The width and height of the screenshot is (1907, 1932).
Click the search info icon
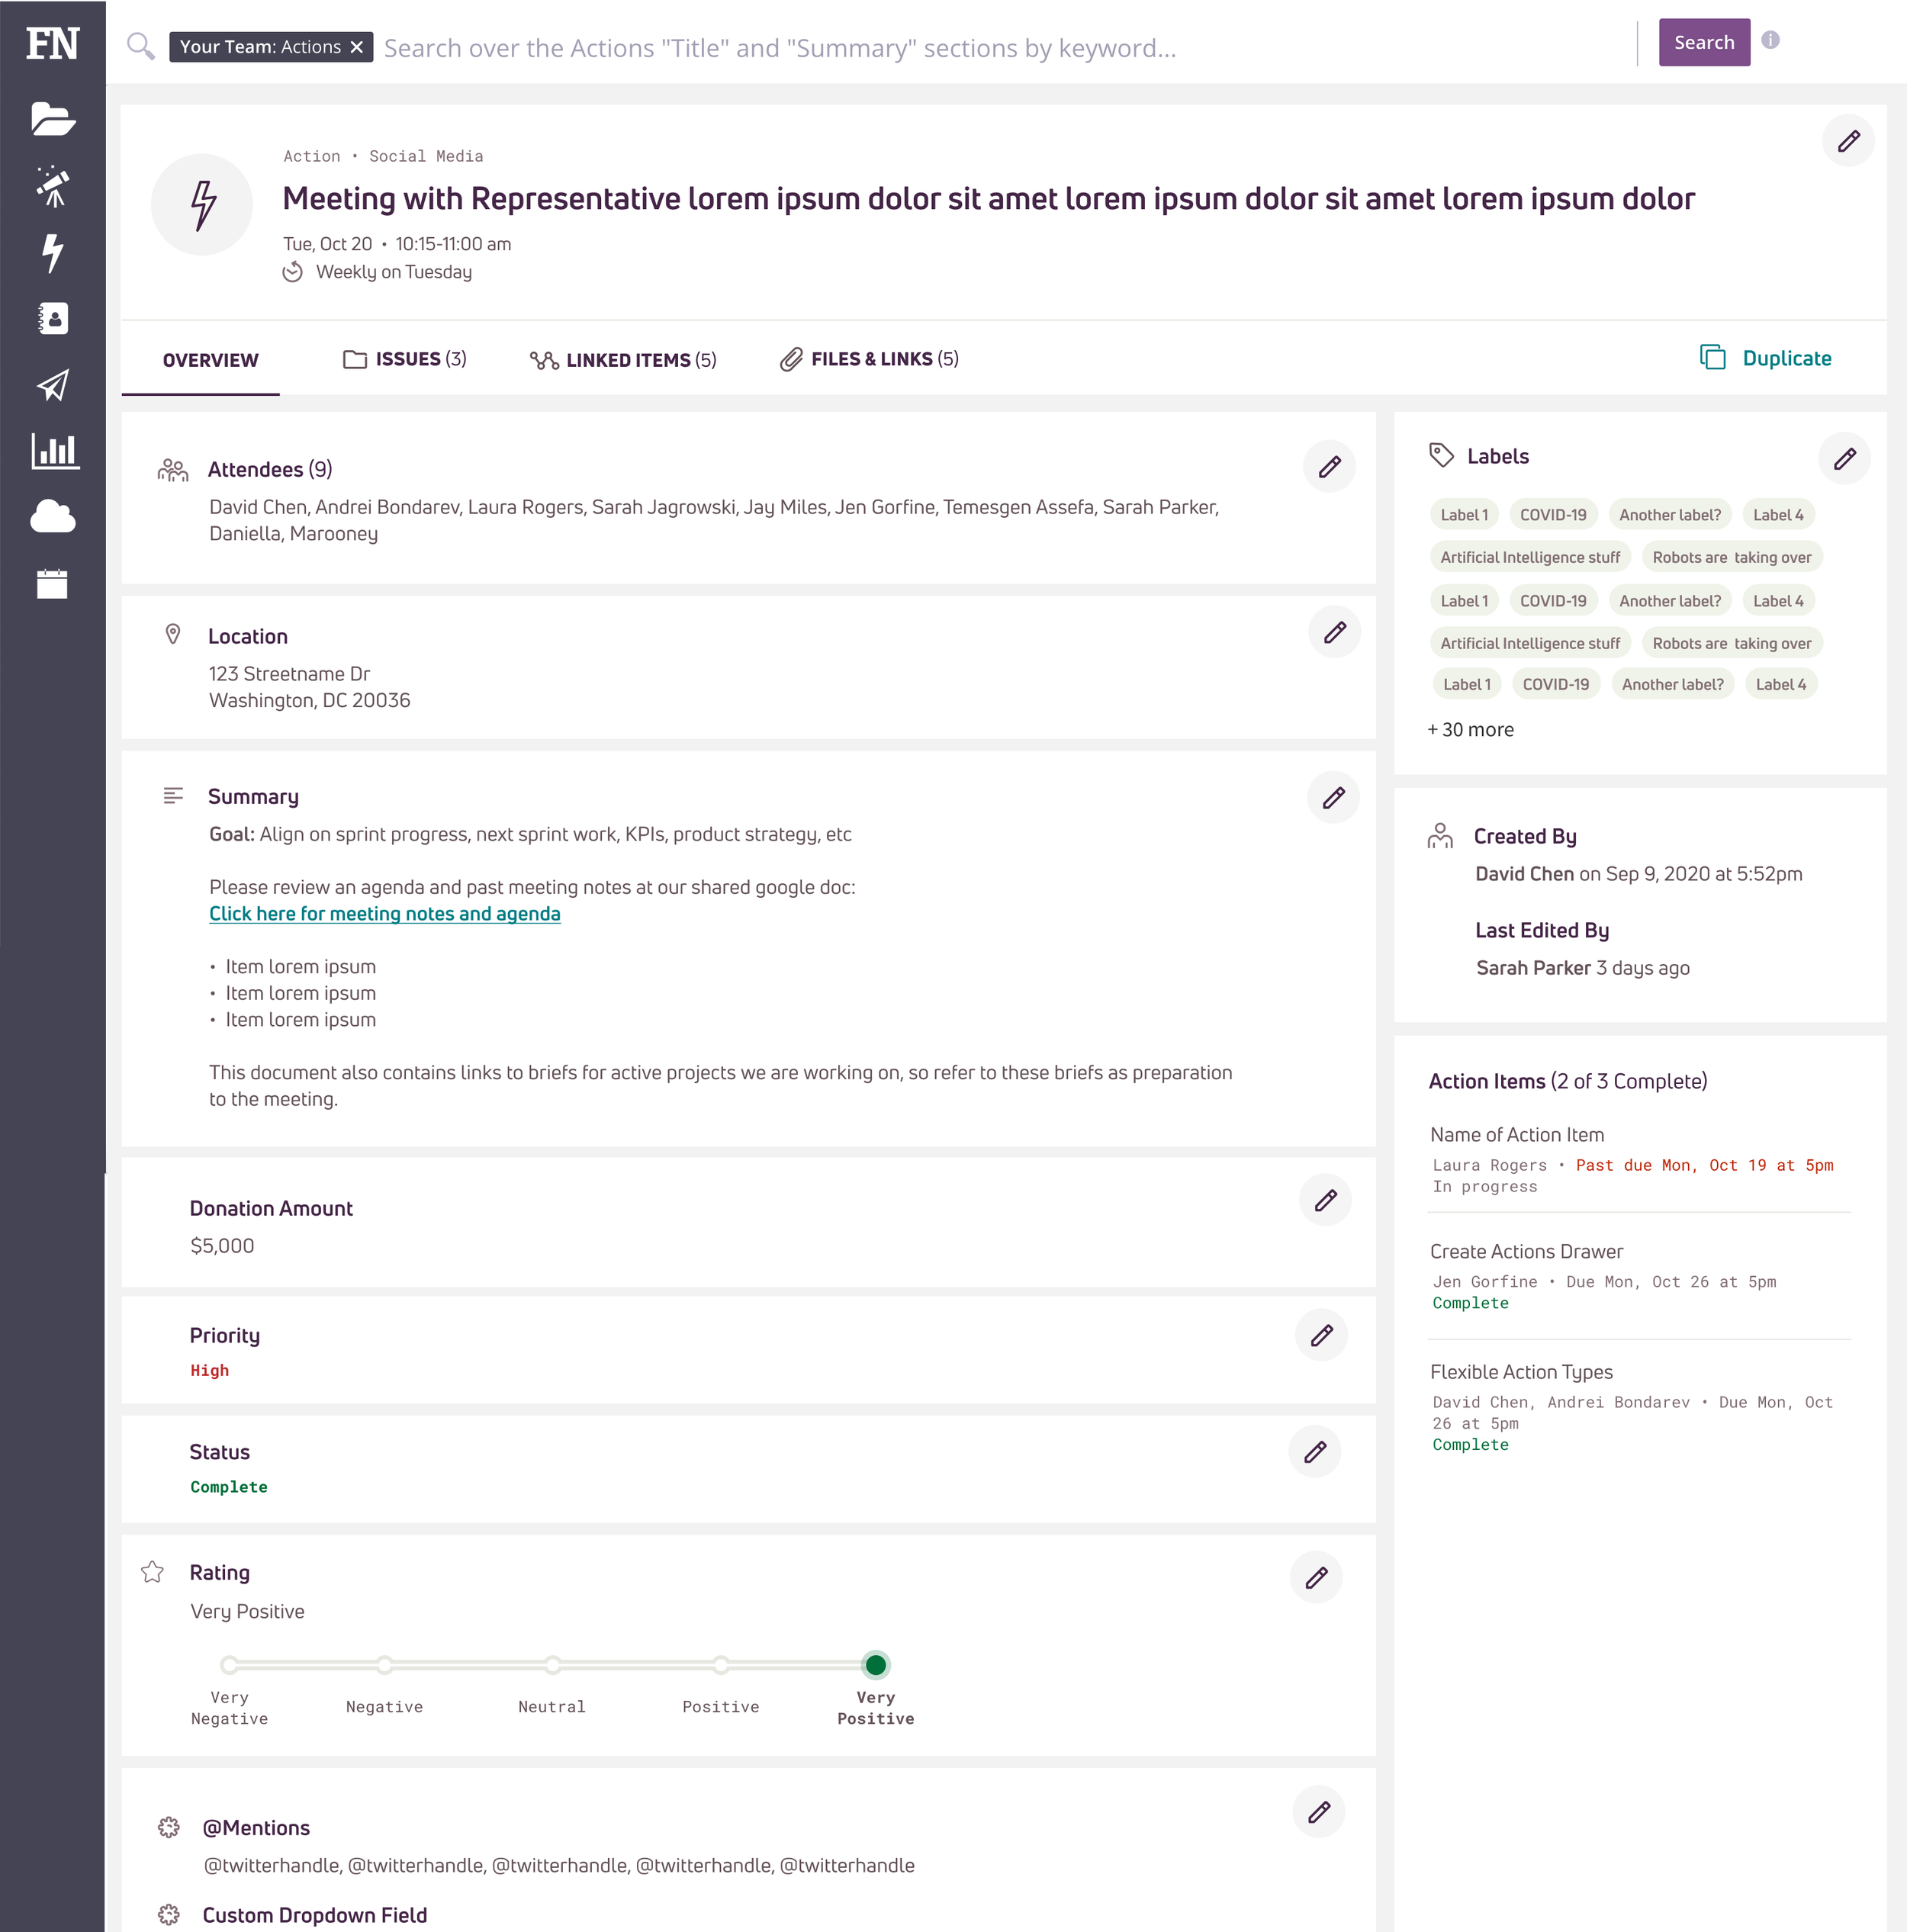pos(1770,40)
